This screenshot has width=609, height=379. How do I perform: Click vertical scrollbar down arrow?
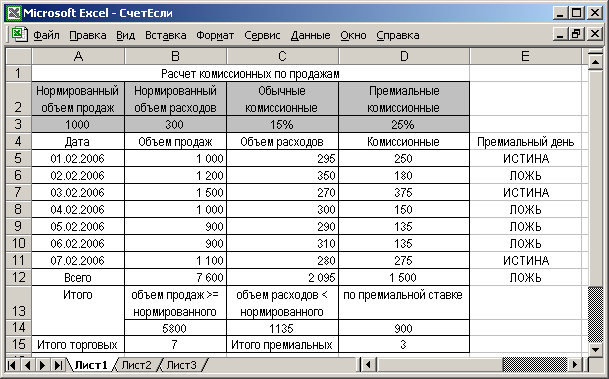pos(595,349)
